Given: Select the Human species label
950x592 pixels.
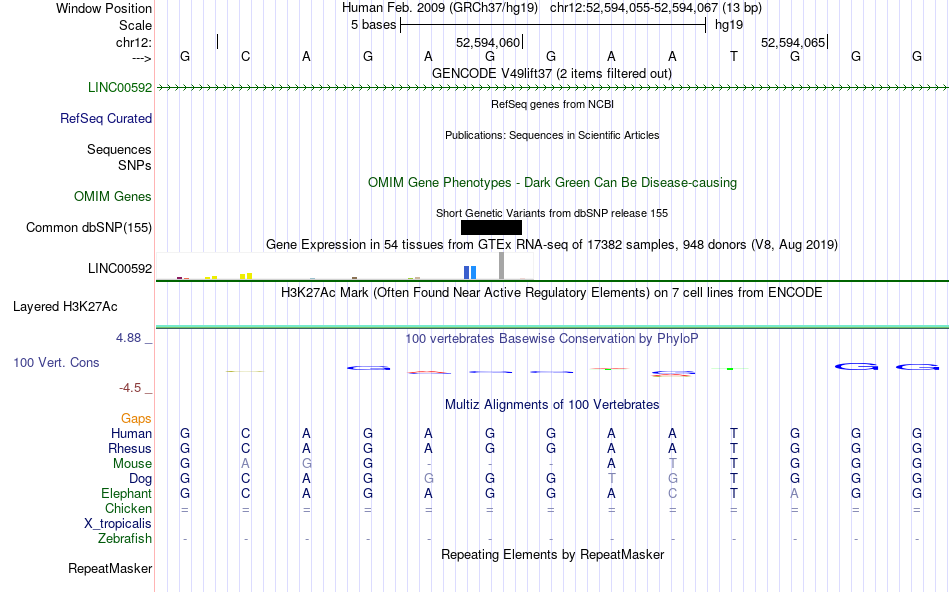Looking at the screenshot, I should (x=131, y=433).
